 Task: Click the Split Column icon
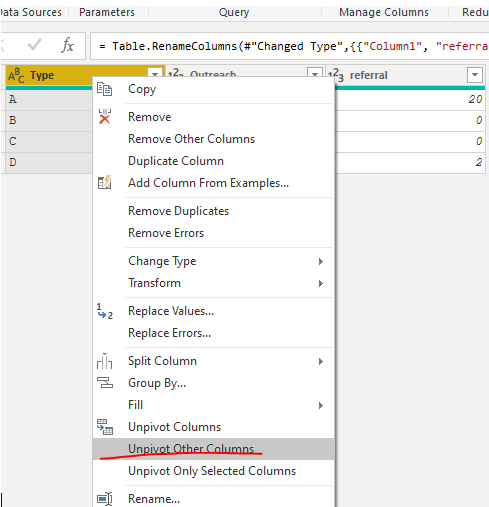(104, 361)
